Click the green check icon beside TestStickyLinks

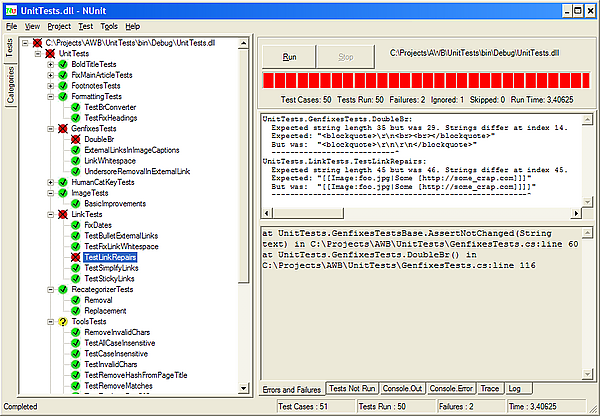75,279
